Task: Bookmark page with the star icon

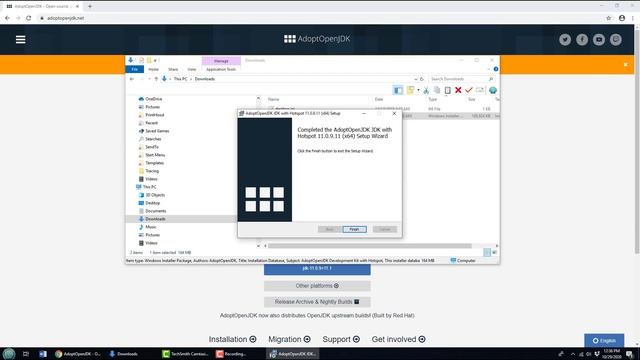Action: [x=609, y=18]
